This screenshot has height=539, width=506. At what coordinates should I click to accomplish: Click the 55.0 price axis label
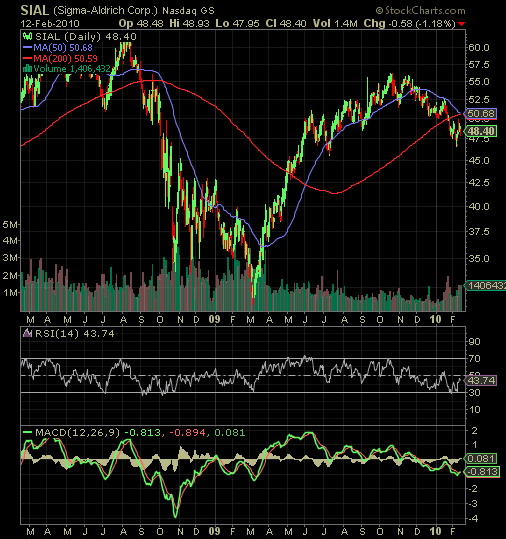pyautogui.click(x=479, y=82)
